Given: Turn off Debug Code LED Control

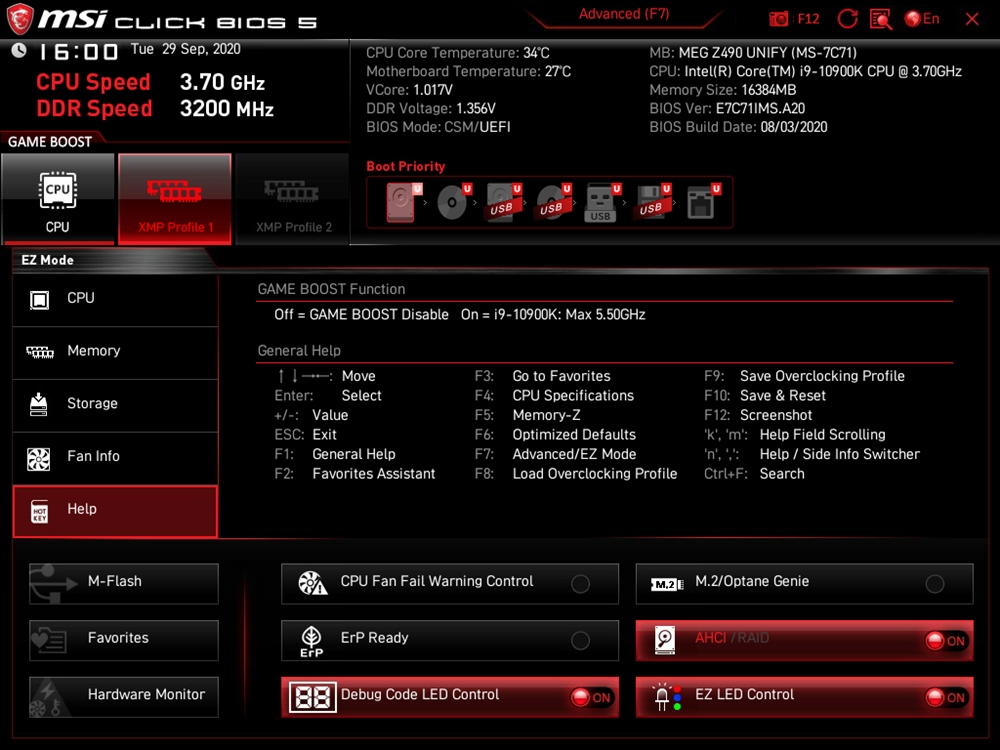Looking at the screenshot, I should point(592,698).
